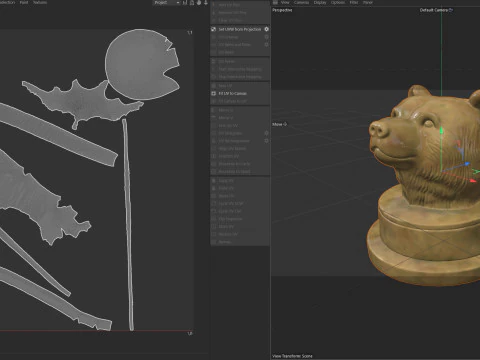Click the green Y-axis gizmo arrow
Screen dimensions: 480x360
point(442,131)
